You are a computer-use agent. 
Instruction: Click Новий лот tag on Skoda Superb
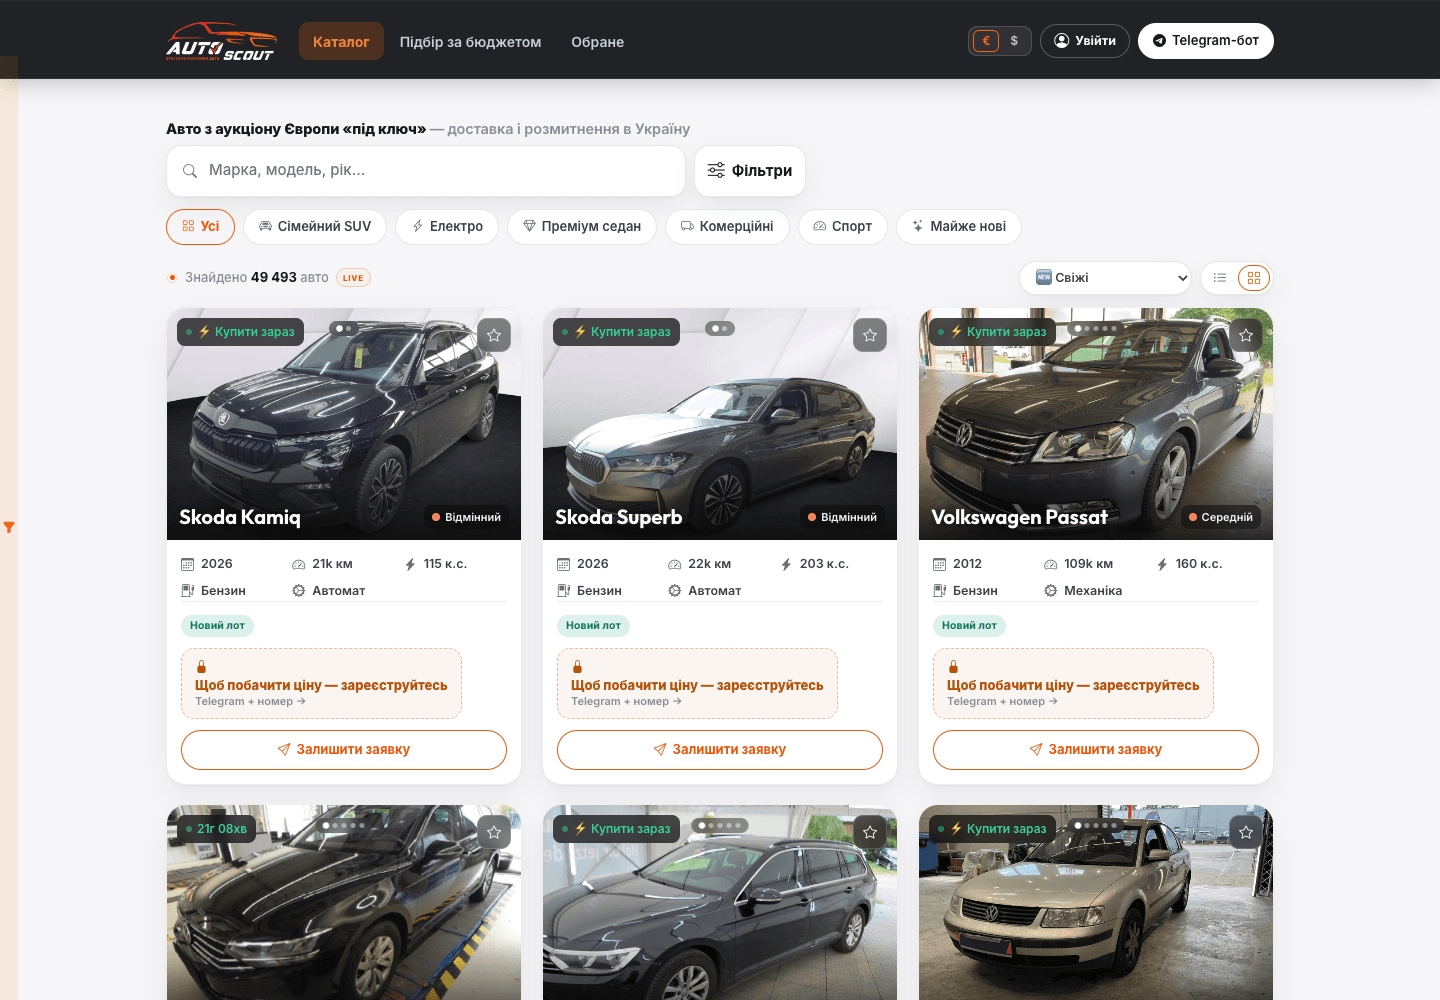tap(593, 626)
